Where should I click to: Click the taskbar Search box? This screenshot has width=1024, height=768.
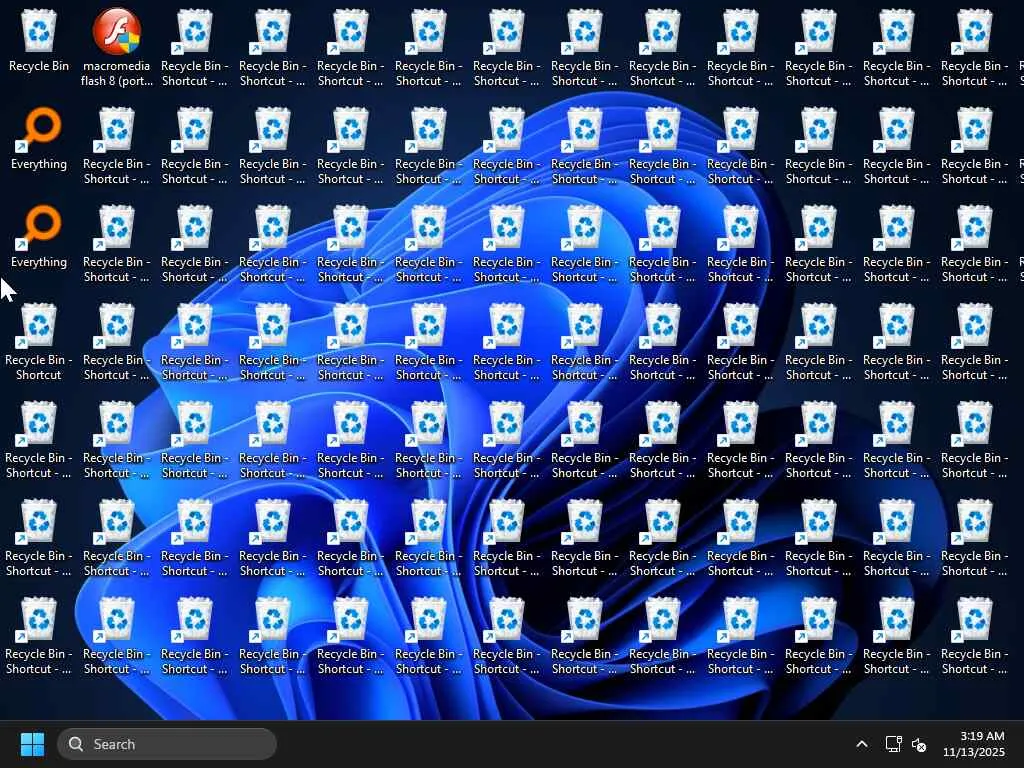click(x=167, y=744)
